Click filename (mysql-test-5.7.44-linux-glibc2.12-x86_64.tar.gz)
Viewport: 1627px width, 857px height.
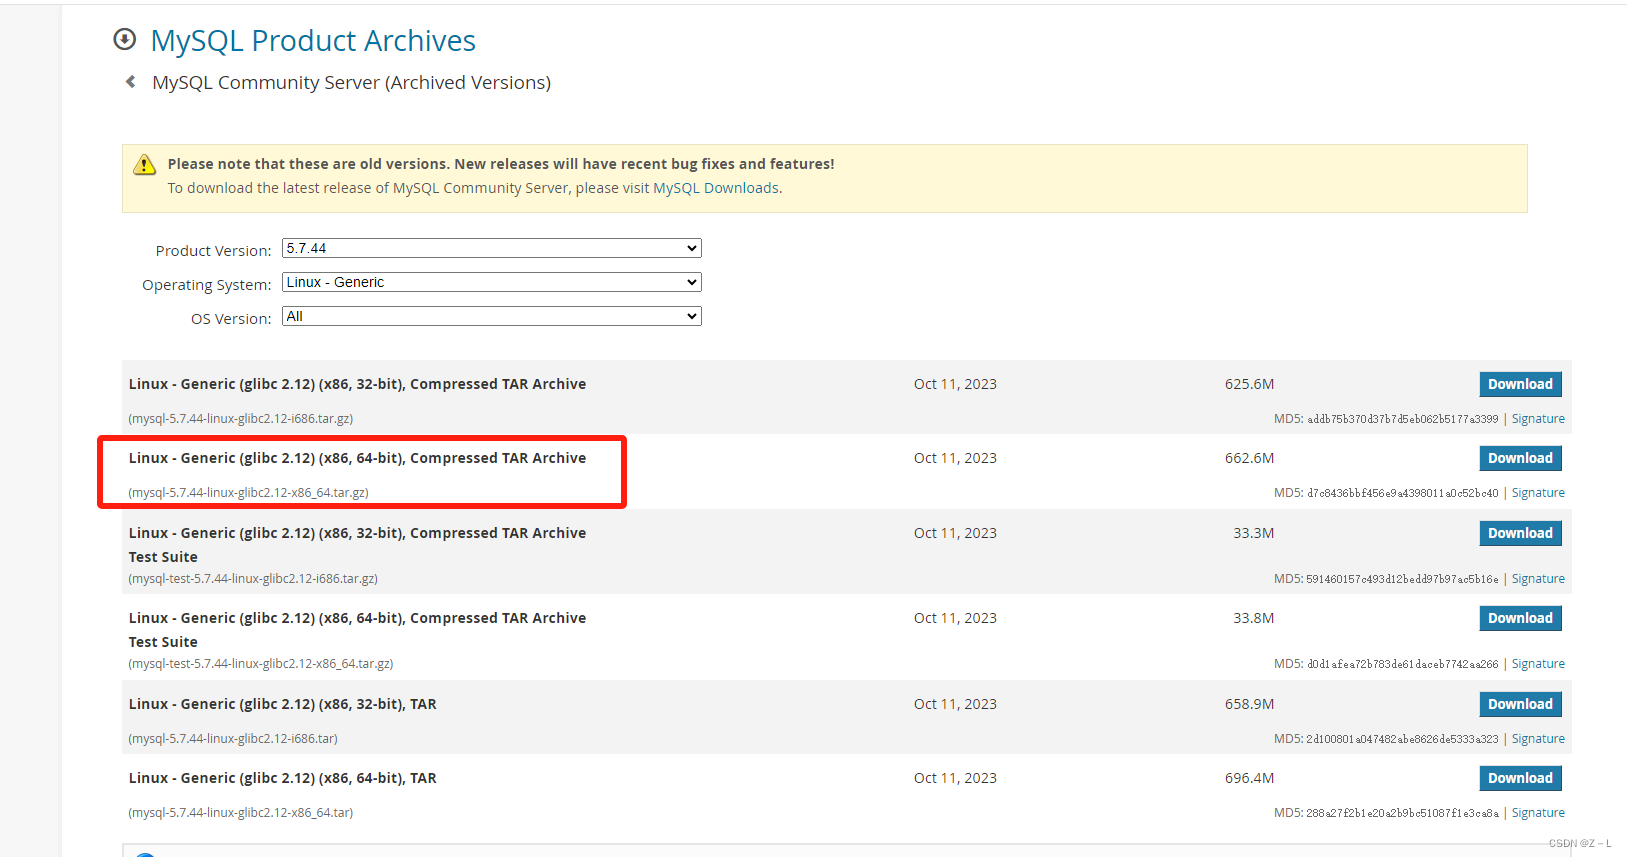(261, 664)
